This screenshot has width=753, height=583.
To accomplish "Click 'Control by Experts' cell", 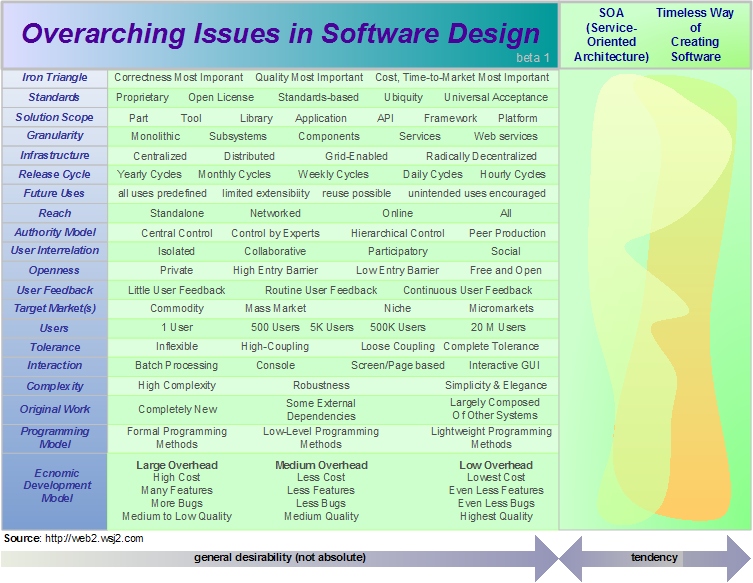I will tap(275, 233).
